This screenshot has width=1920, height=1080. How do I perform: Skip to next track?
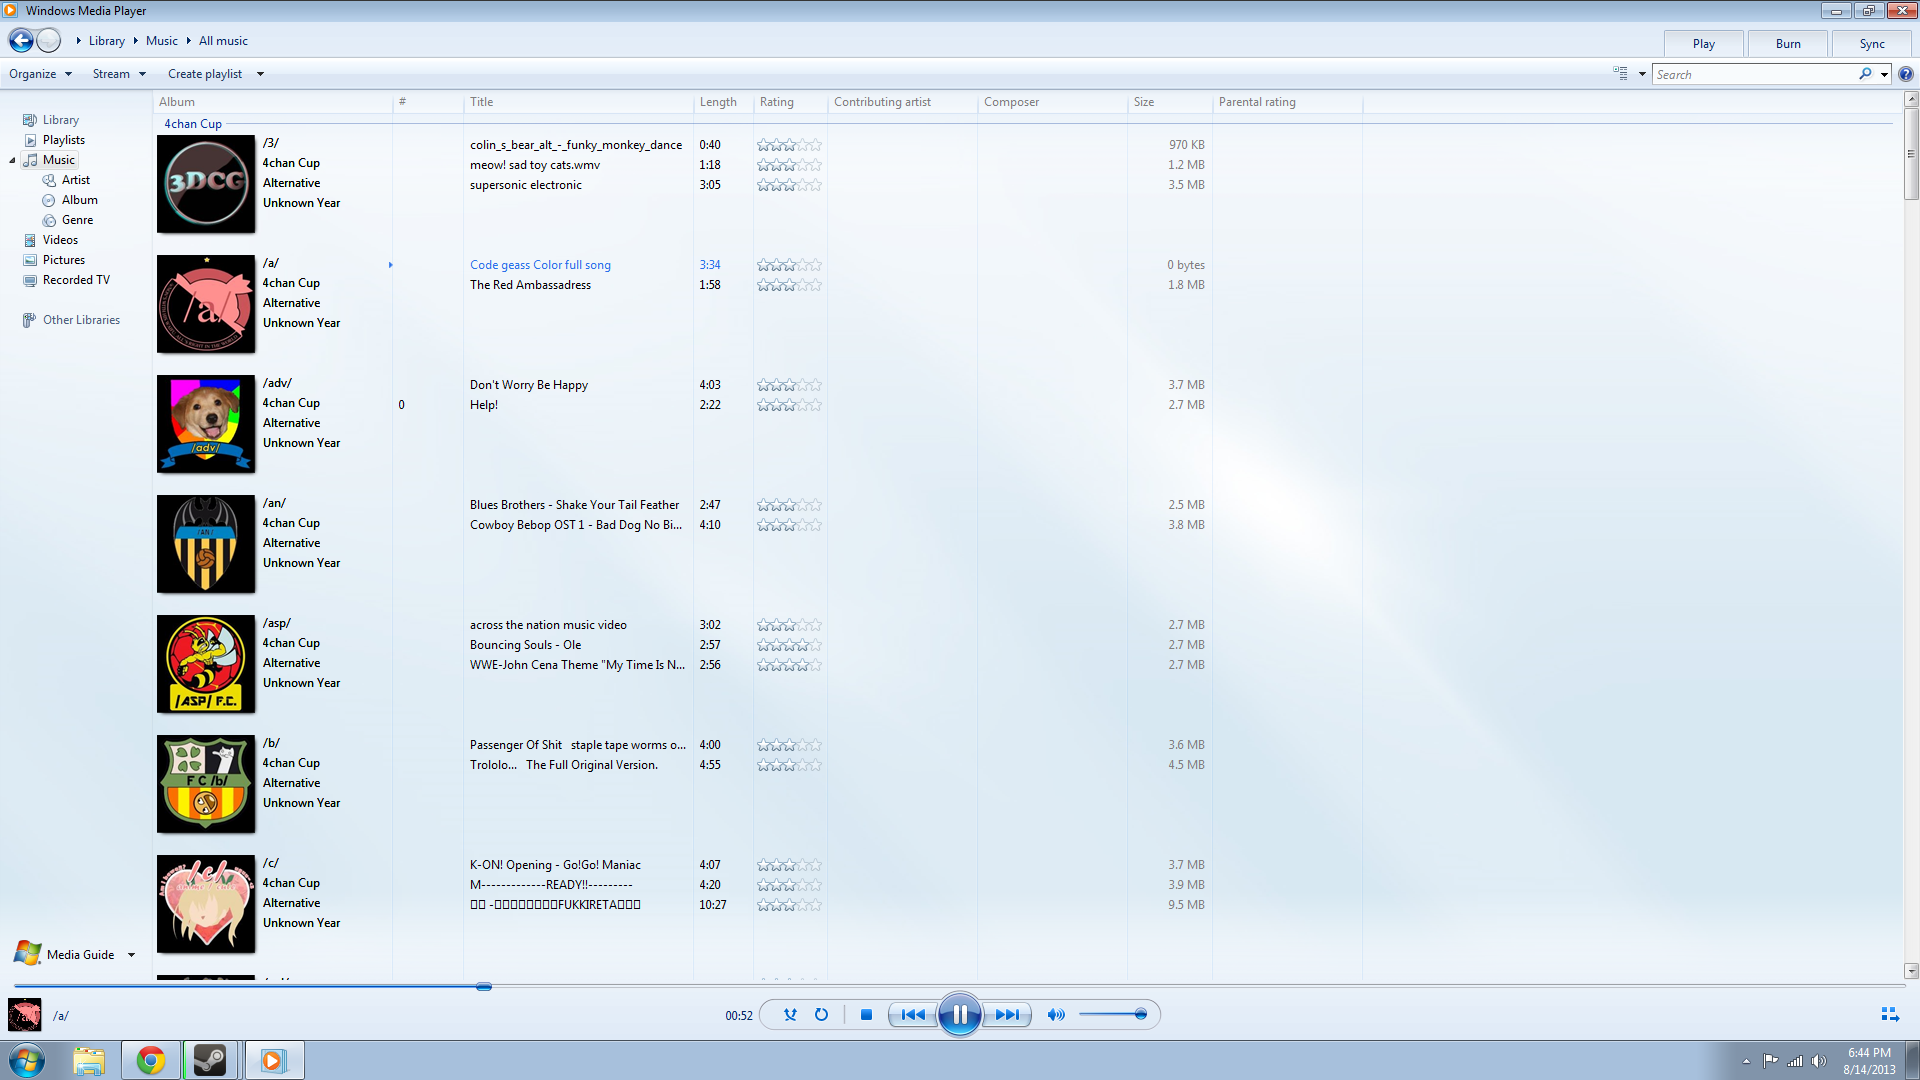(x=1007, y=1015)
